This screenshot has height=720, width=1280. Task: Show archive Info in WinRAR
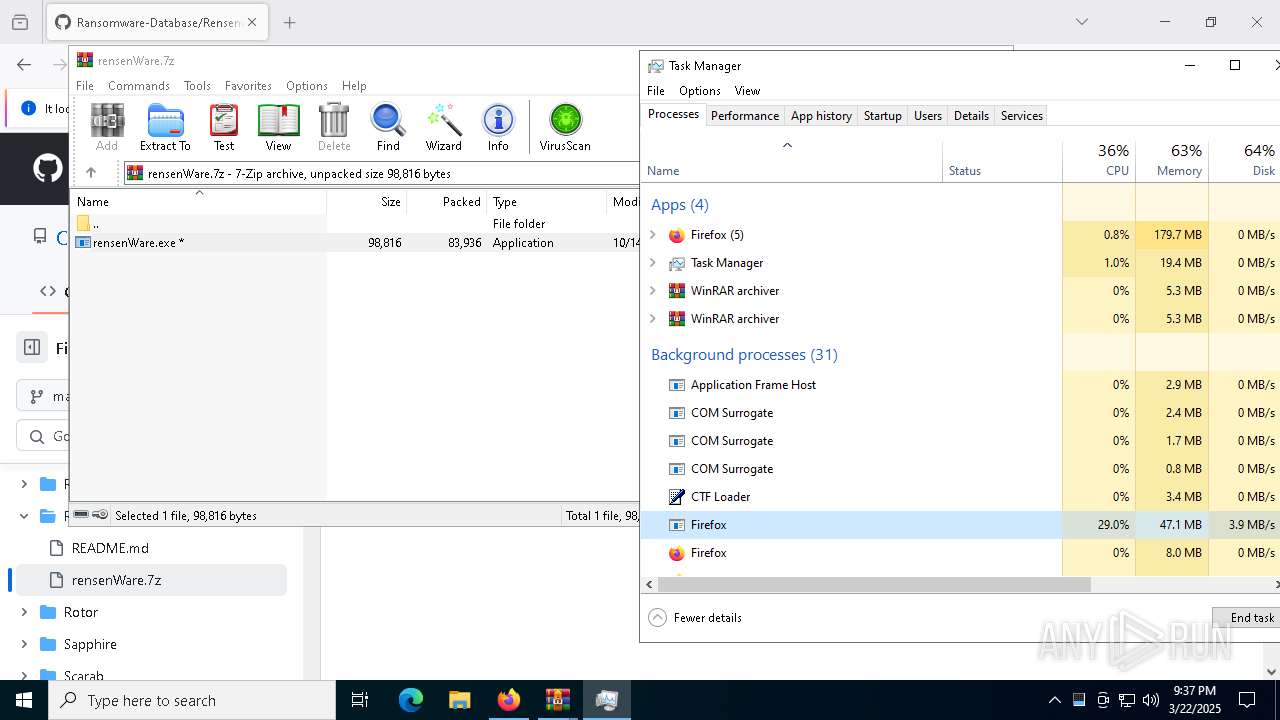pyautogui.click(x=498, y=127)
